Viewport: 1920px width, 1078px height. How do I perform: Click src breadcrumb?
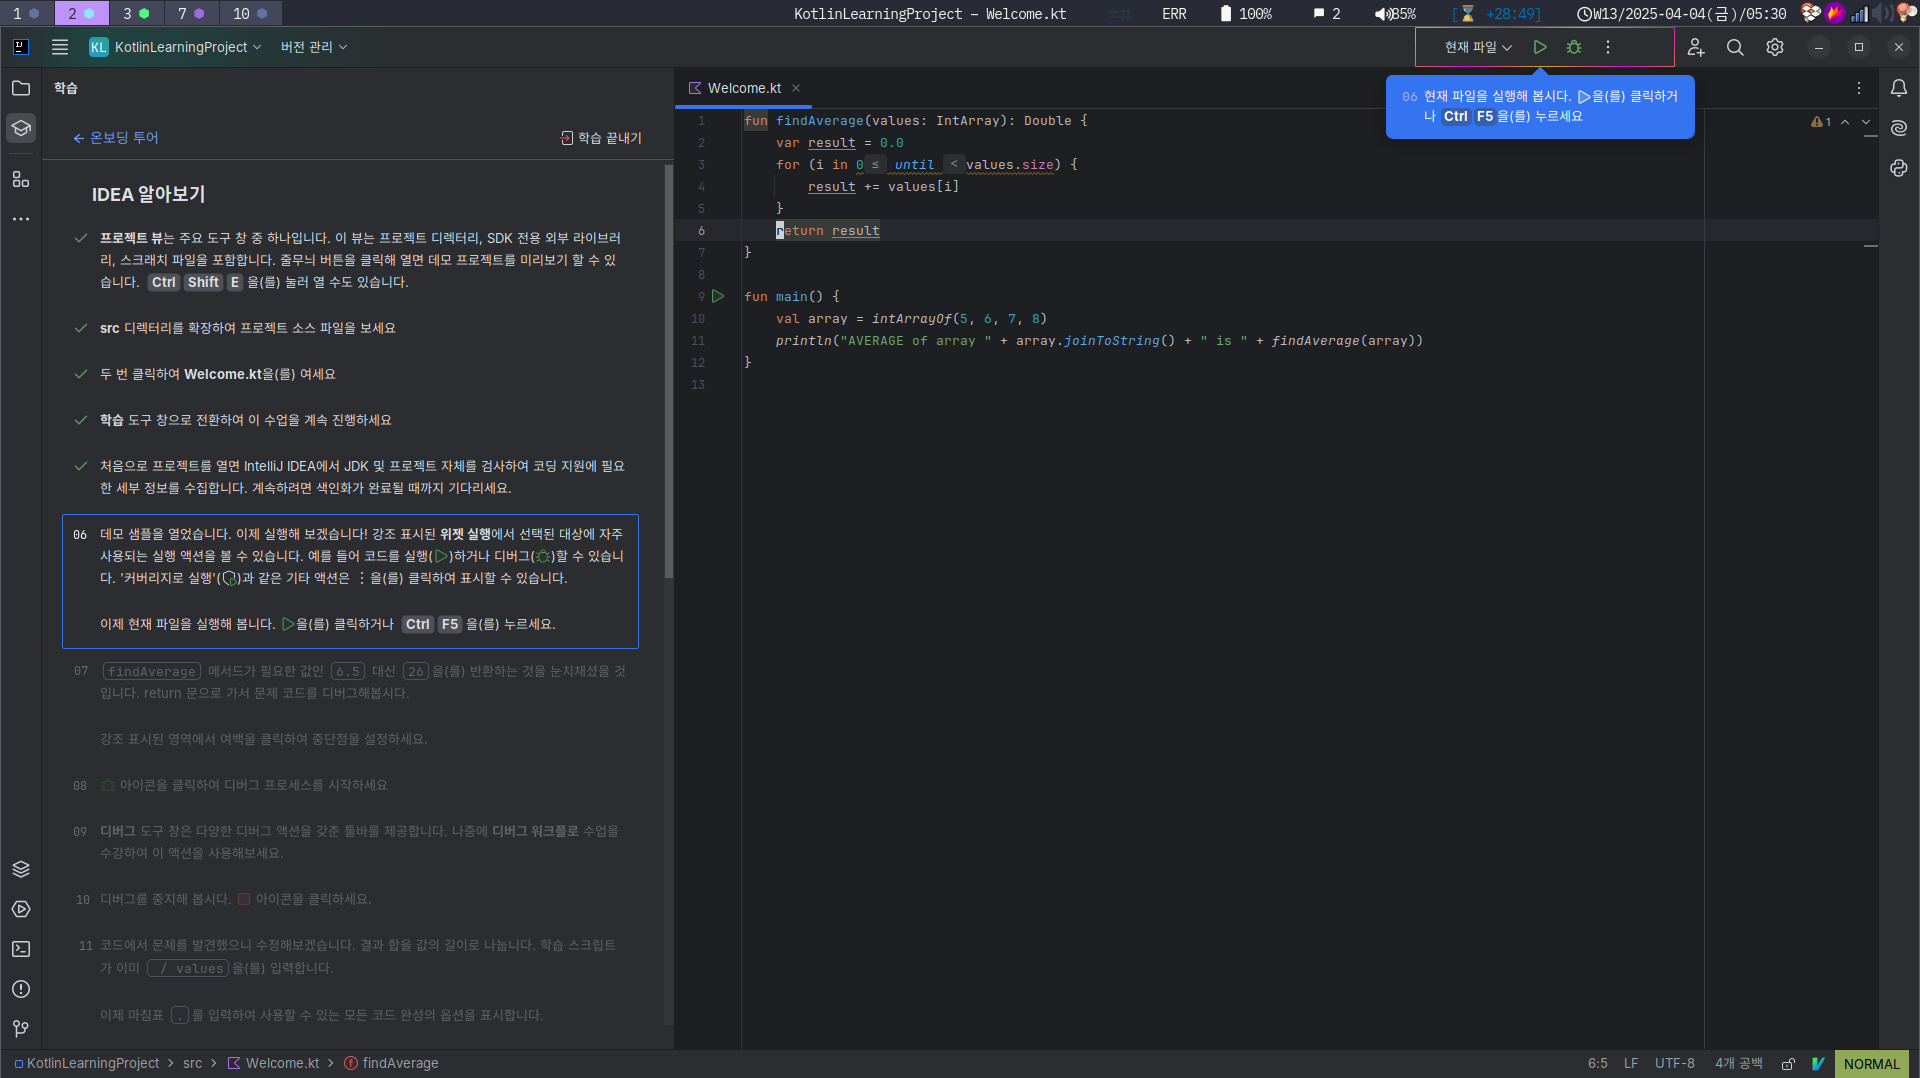(x=193, y=1063)
